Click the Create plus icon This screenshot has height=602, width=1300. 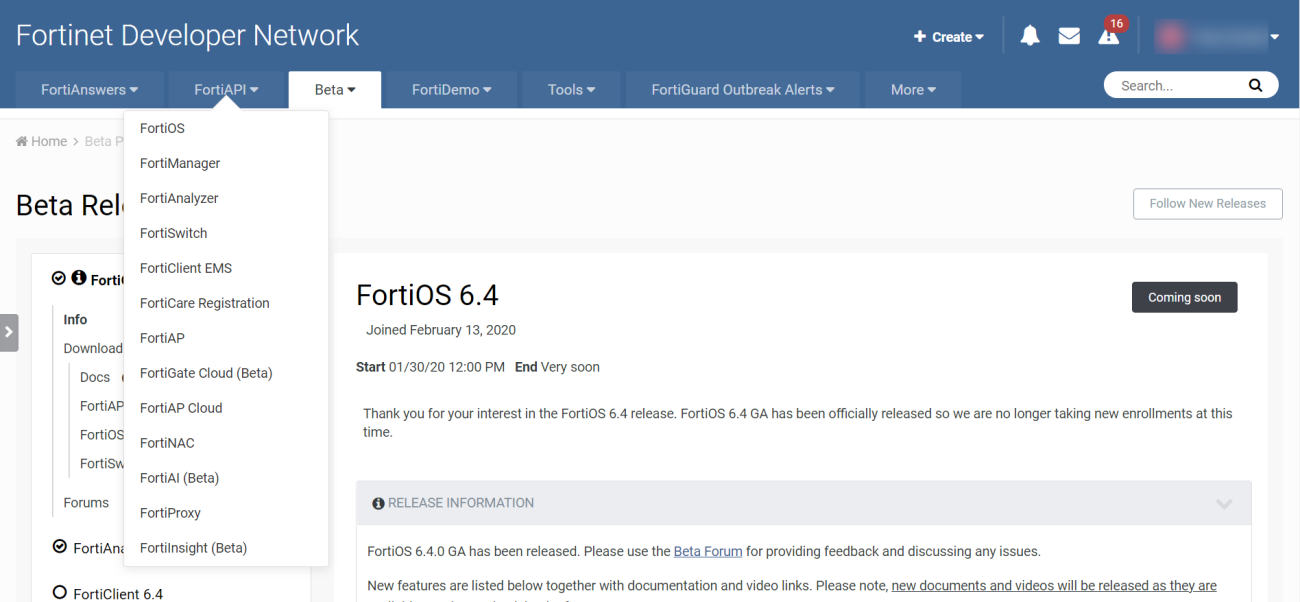(x=918, y=36)
